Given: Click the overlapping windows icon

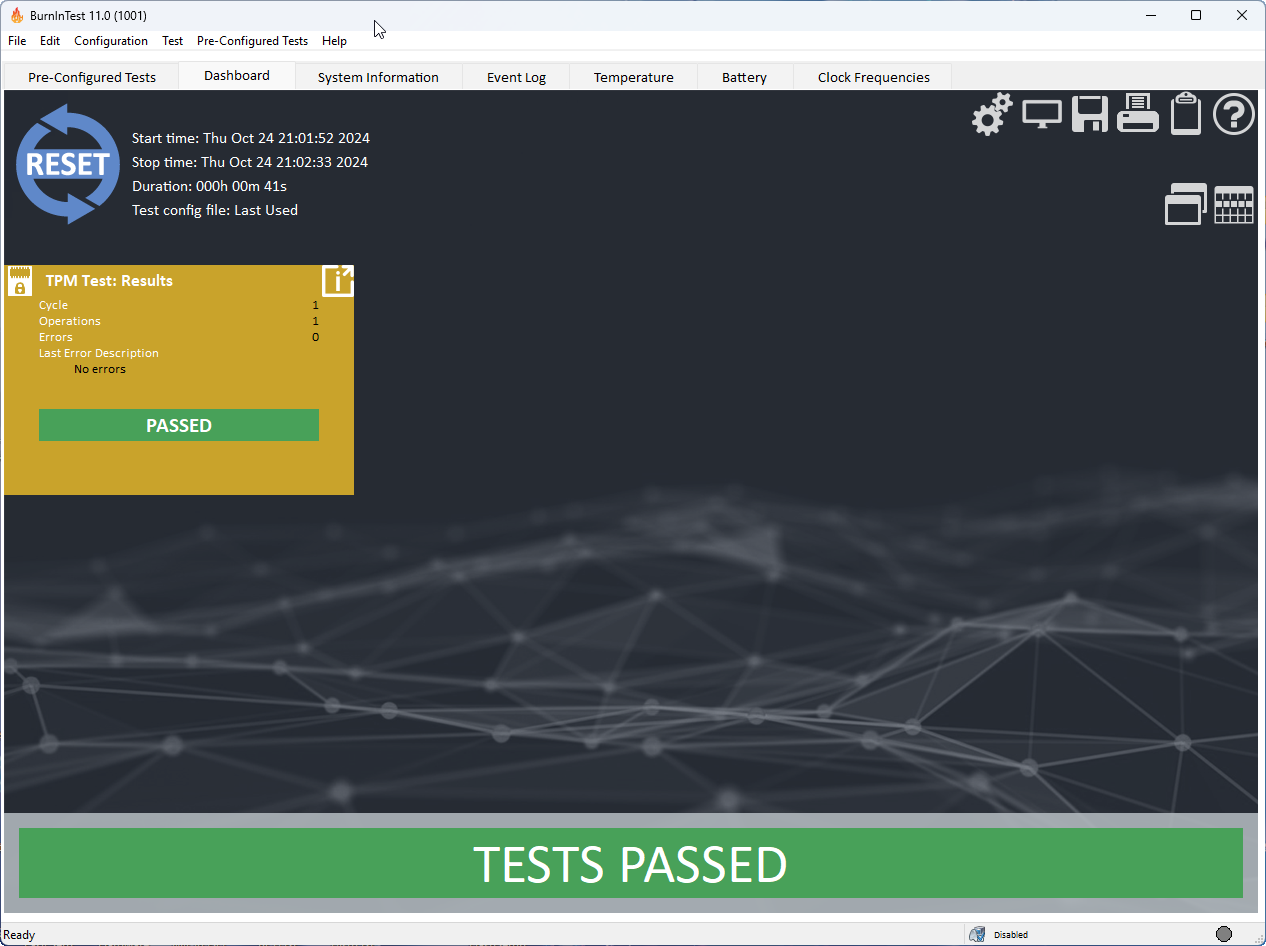Looking at the screenshot, I should (1186, 204).
